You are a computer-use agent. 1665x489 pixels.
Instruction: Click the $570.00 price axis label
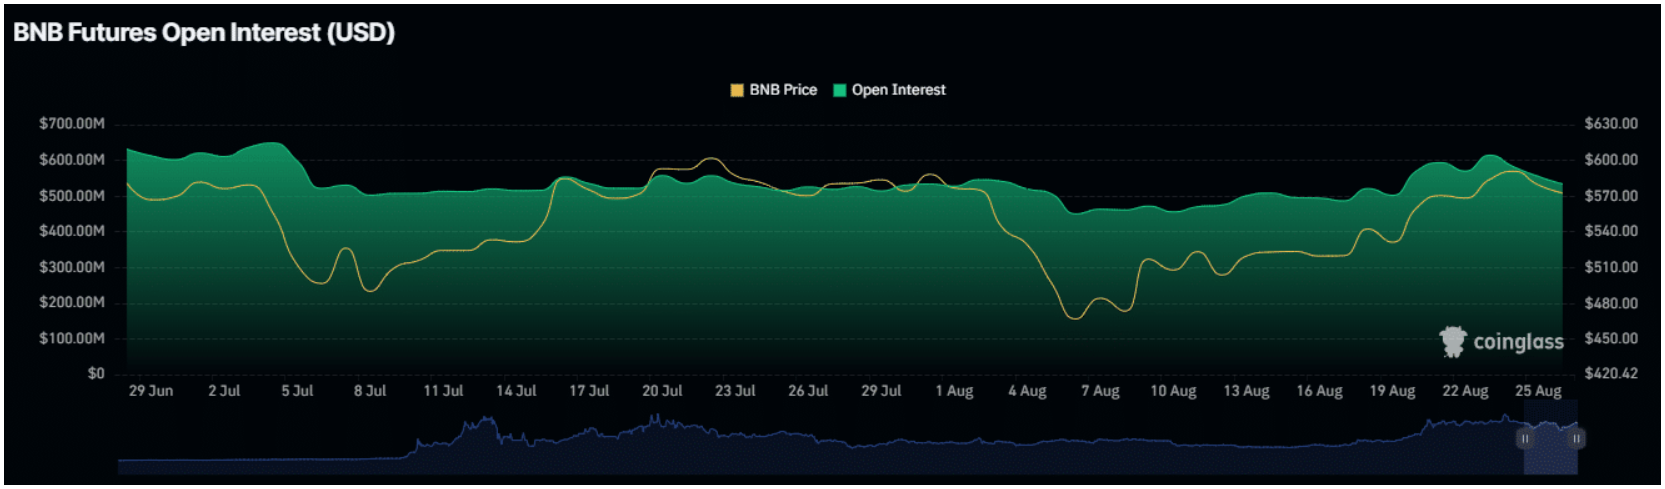tap(1611, 196)
